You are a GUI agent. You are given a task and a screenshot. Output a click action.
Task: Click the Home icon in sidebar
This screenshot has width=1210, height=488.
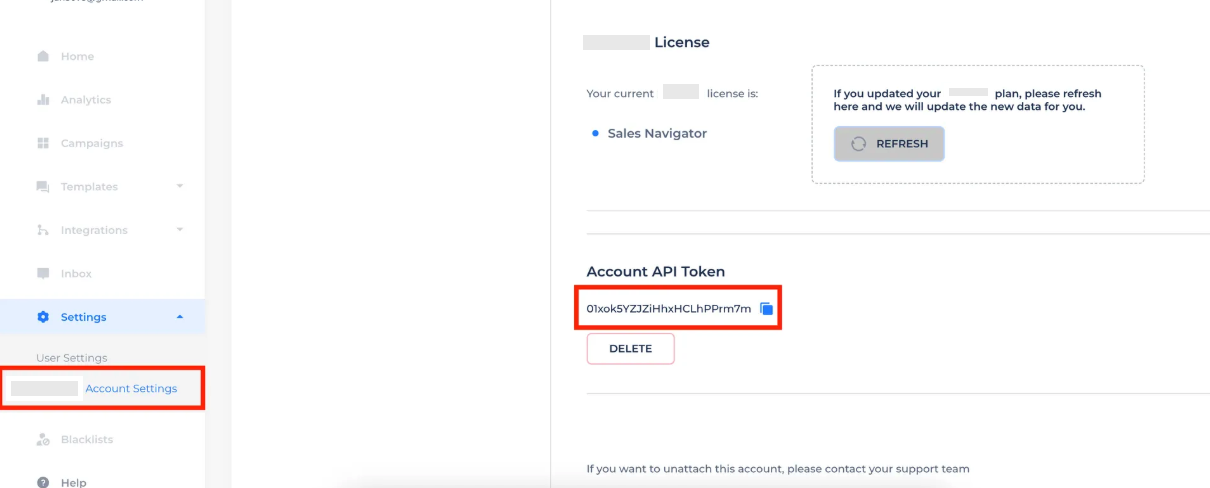(x=43, y=57)
